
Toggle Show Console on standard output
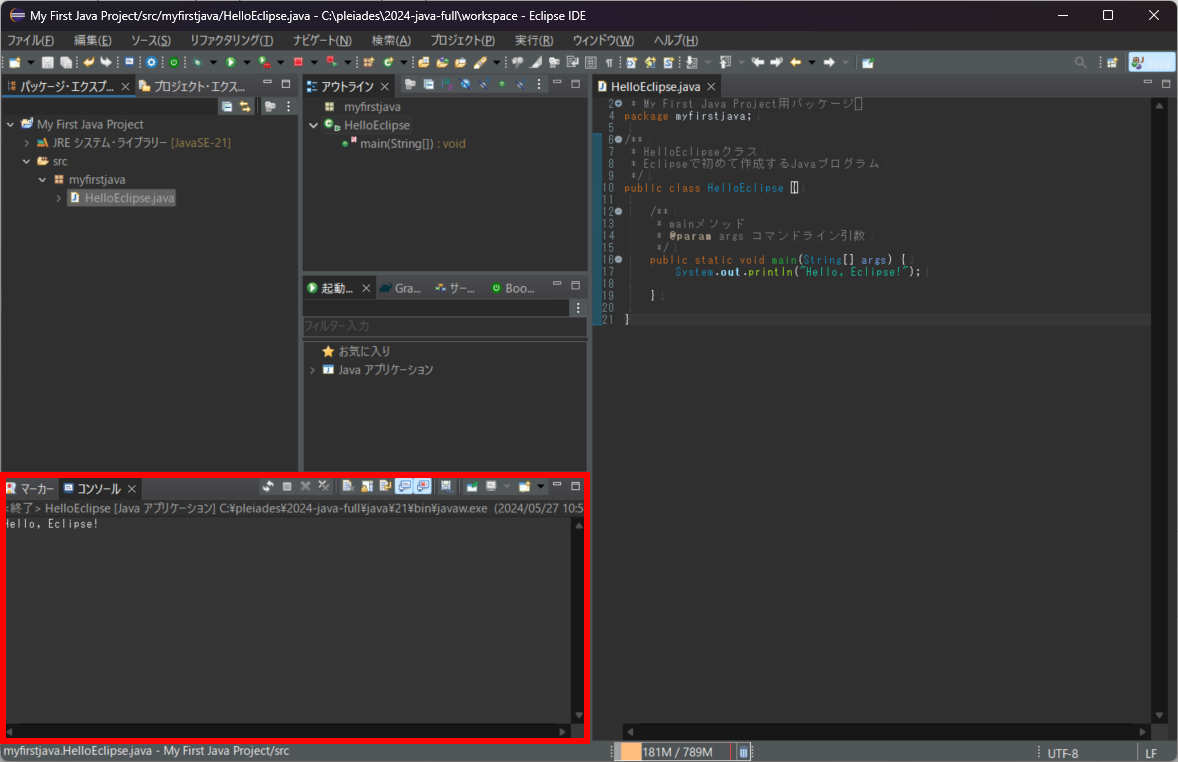(x=403, y=486)
